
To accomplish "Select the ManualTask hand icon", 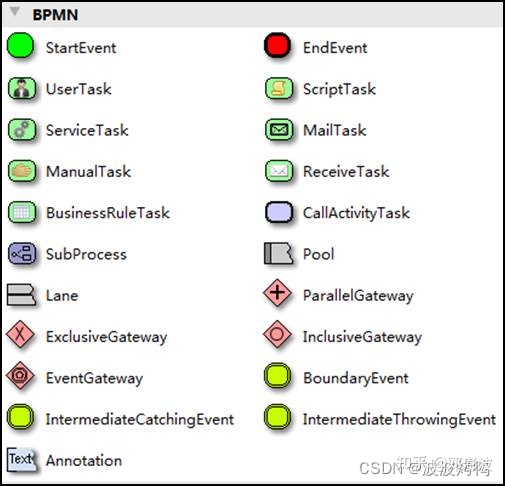I will (x=22, y=171).
